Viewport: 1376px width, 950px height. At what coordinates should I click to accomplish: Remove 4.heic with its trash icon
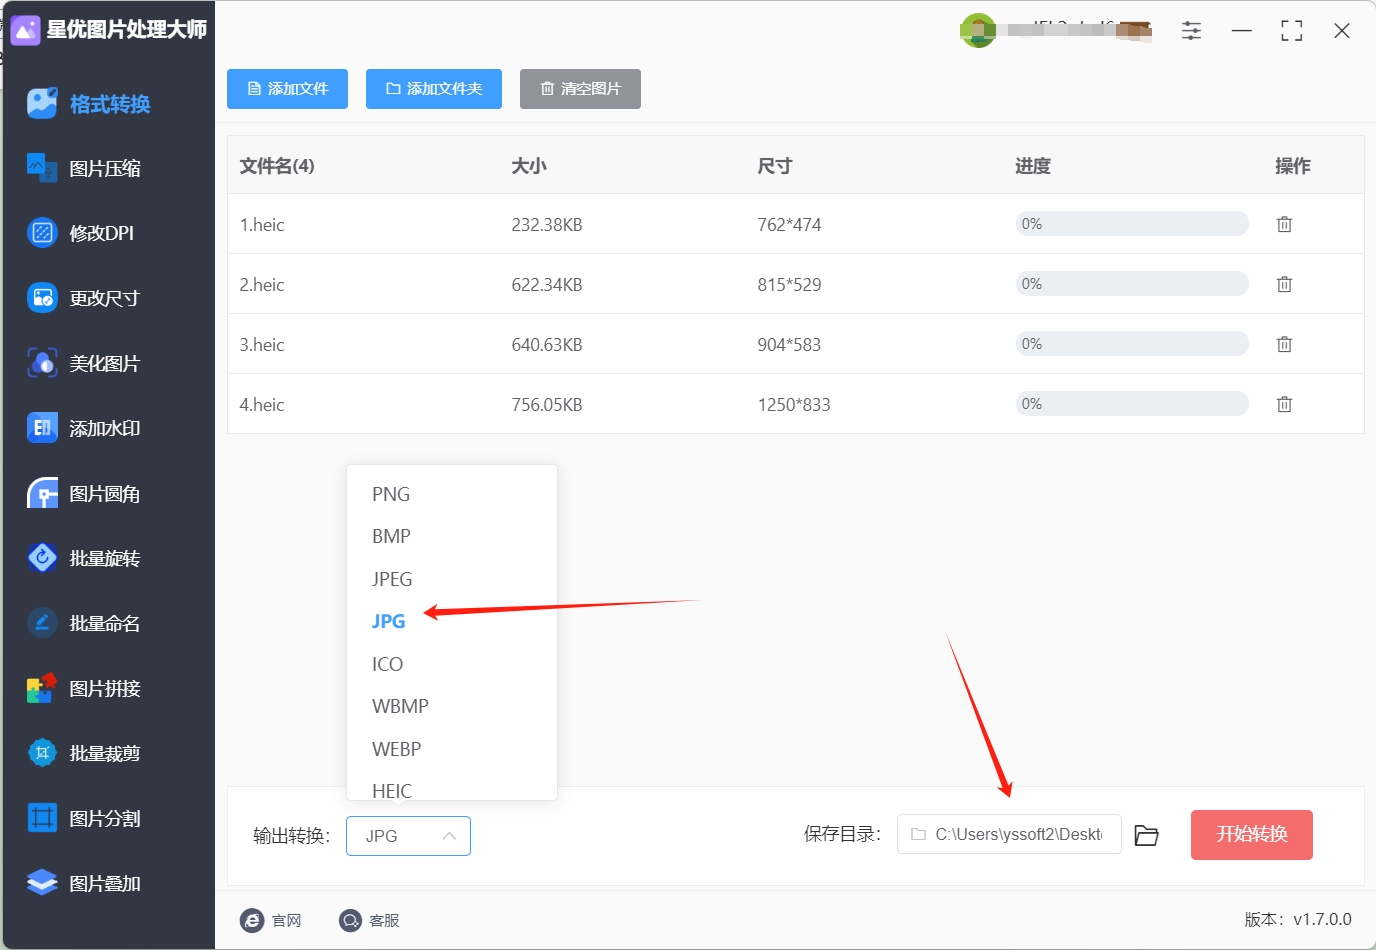1284,404
